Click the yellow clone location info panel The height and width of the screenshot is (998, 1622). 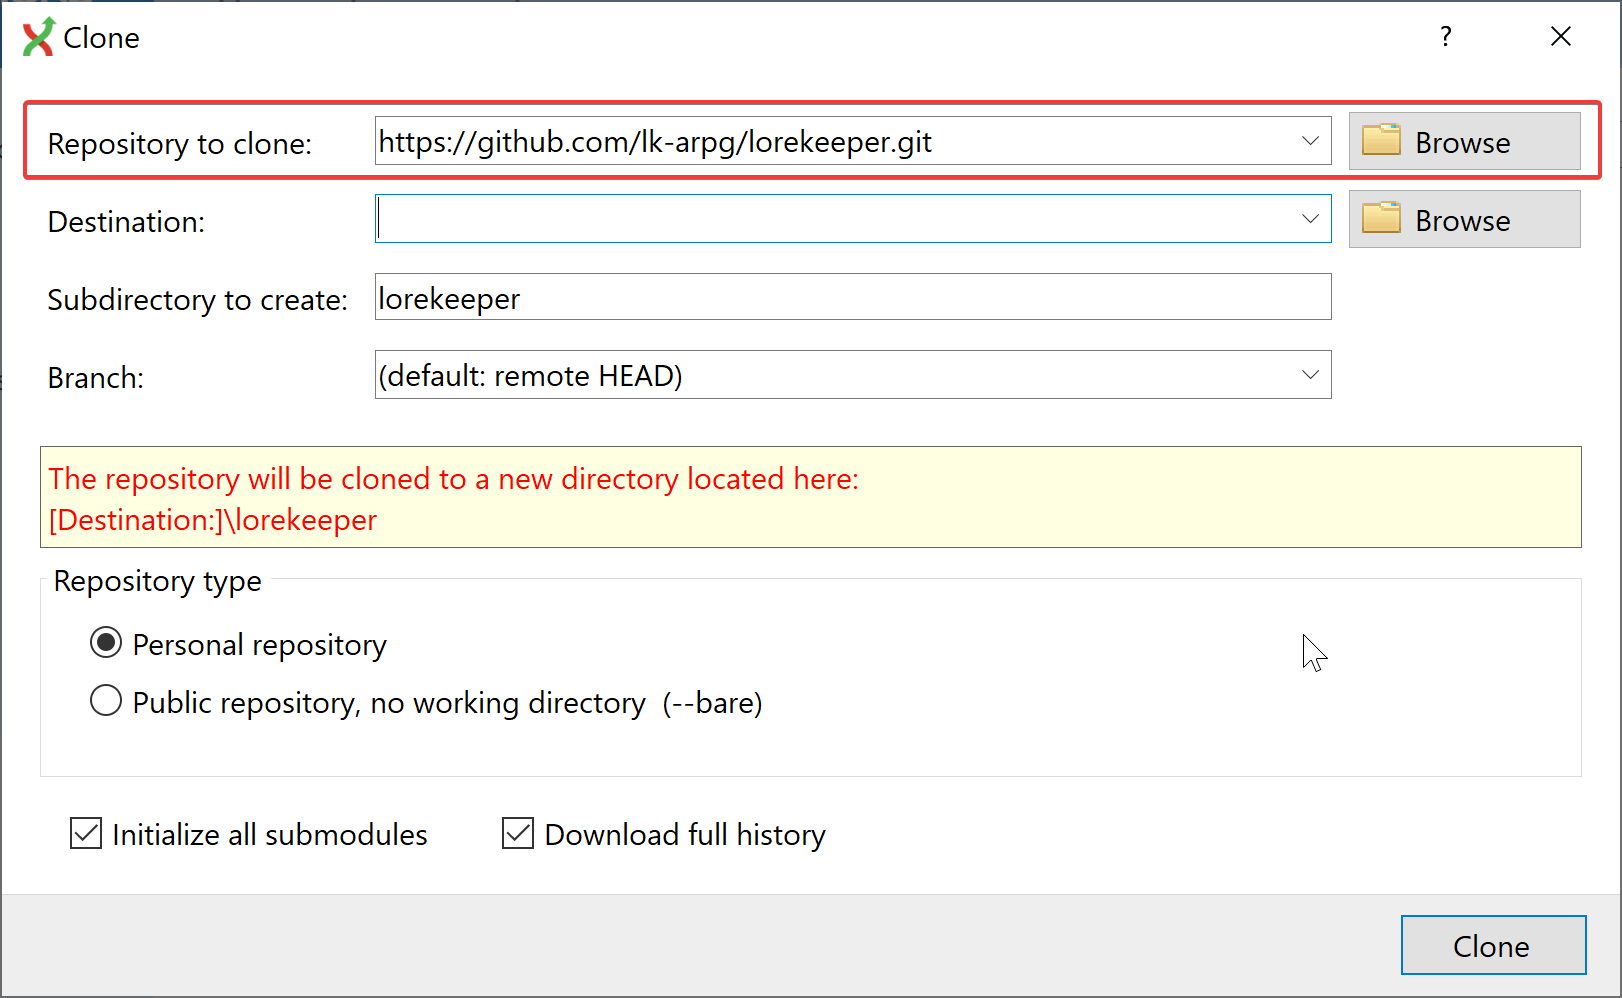coord(810,497)
